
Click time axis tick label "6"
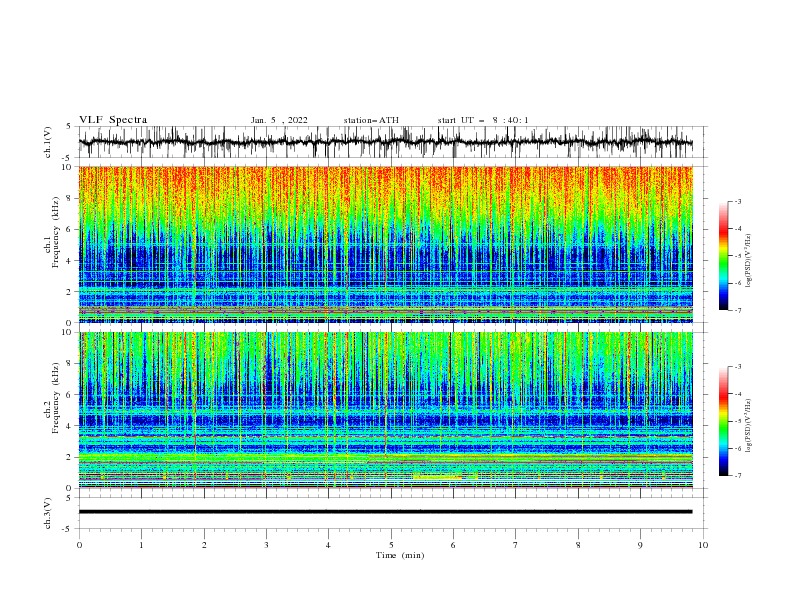tap(453, 545)
